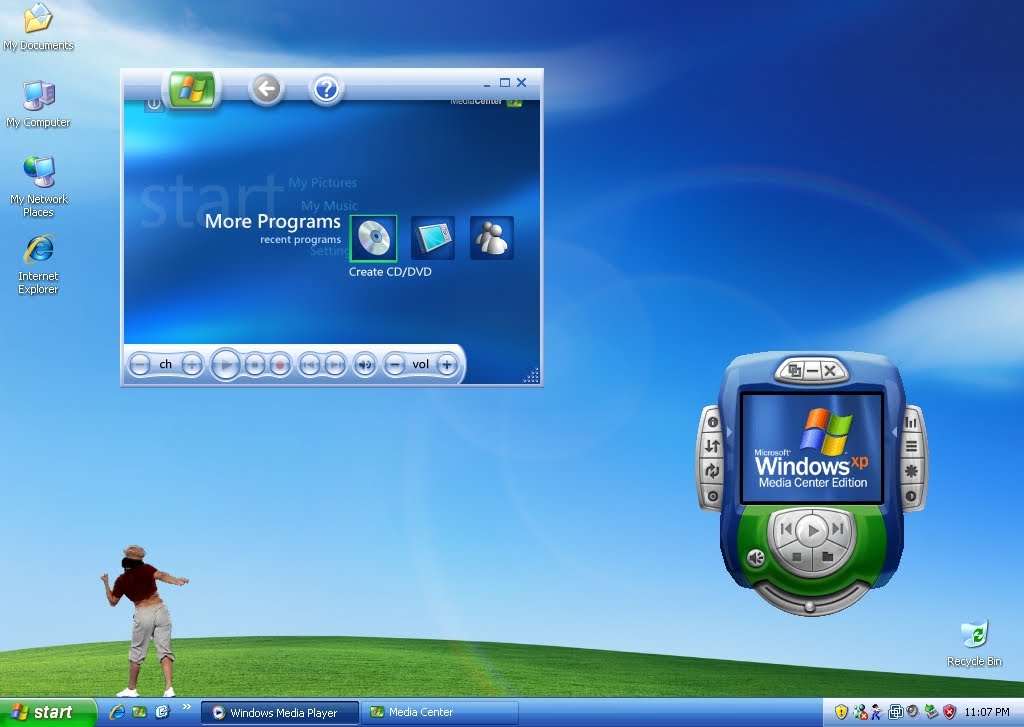Image resolution: width=1024 pixels, height=727 pixels.
Task: Open the volume speaker tray icon
Action: pos(913,712)
